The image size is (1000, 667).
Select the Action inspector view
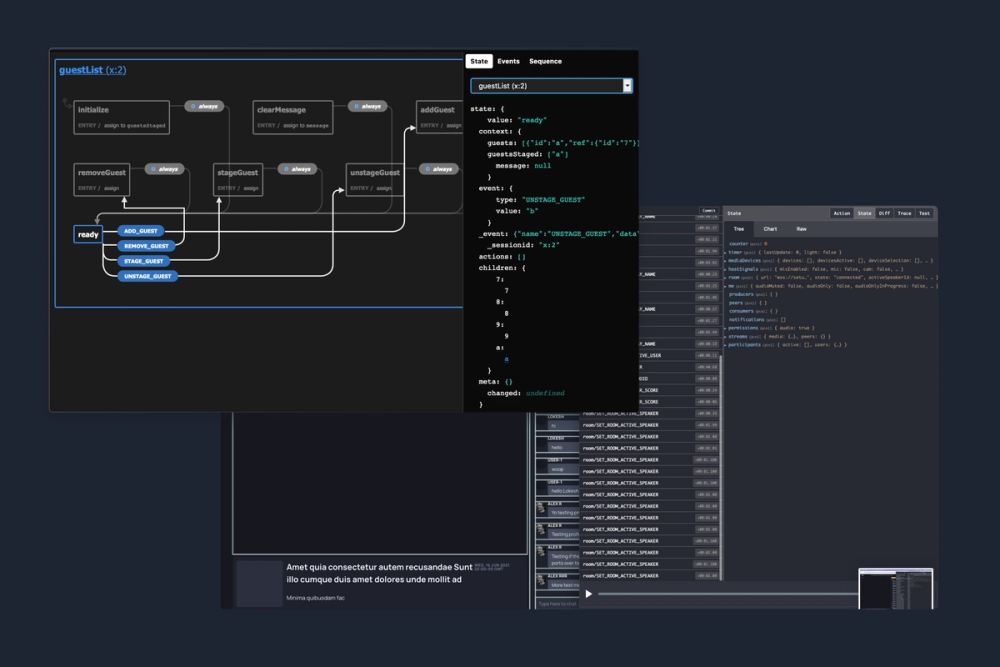click(842, 213)
